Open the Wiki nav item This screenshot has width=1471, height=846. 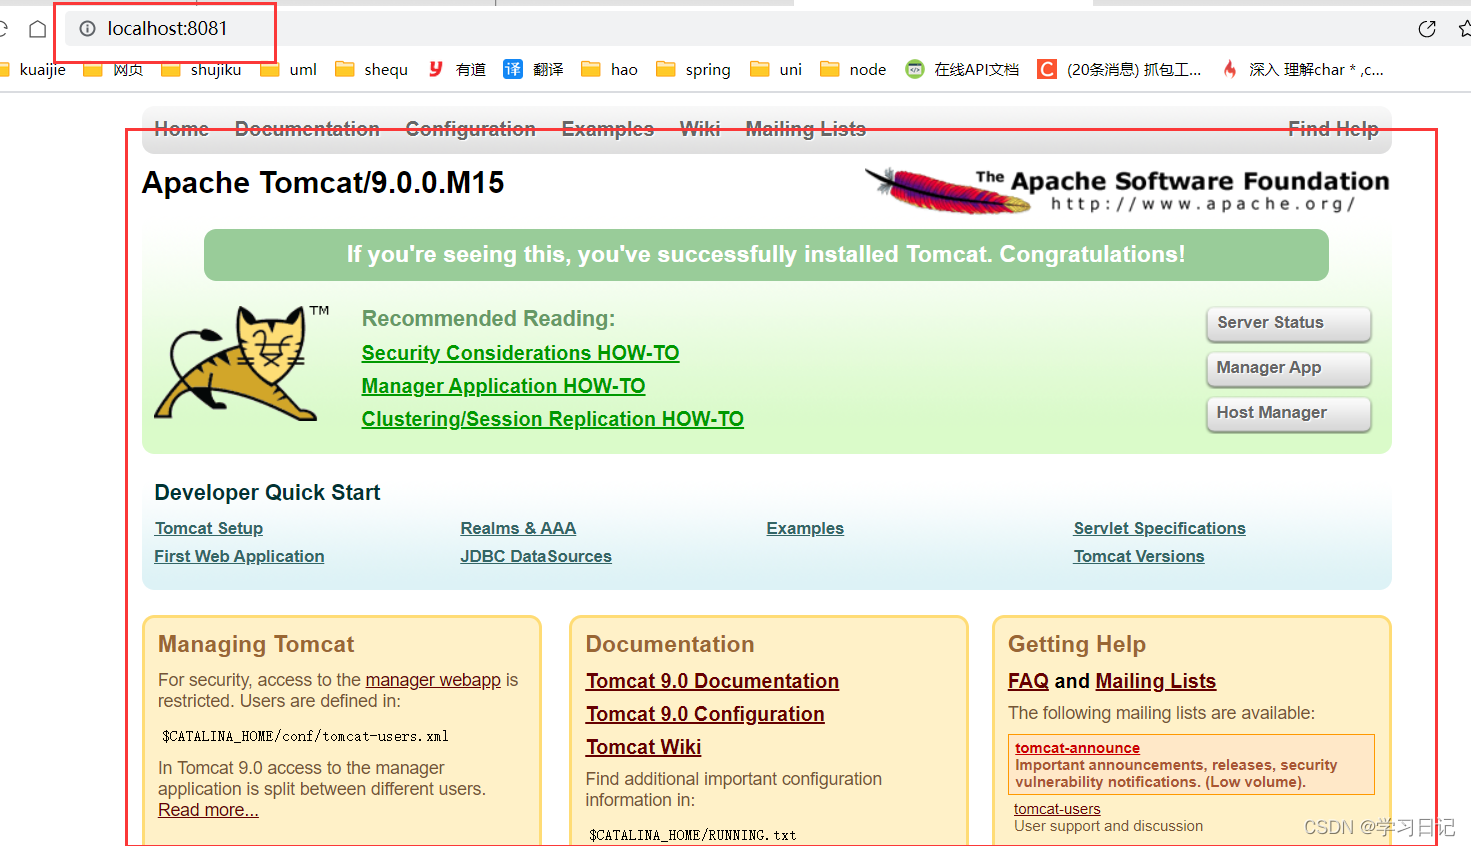[x=699, y=129]
